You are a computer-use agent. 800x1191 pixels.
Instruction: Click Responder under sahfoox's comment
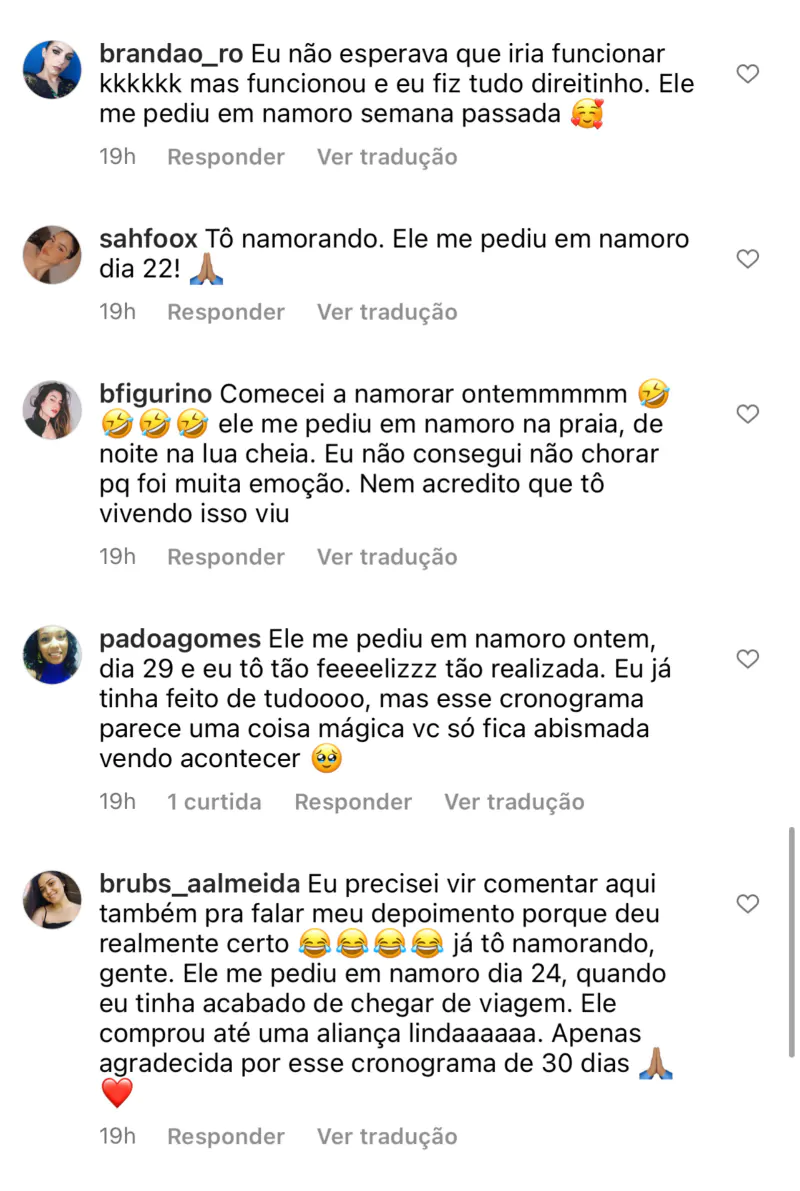pyautogui.click(x=225, y=312)
